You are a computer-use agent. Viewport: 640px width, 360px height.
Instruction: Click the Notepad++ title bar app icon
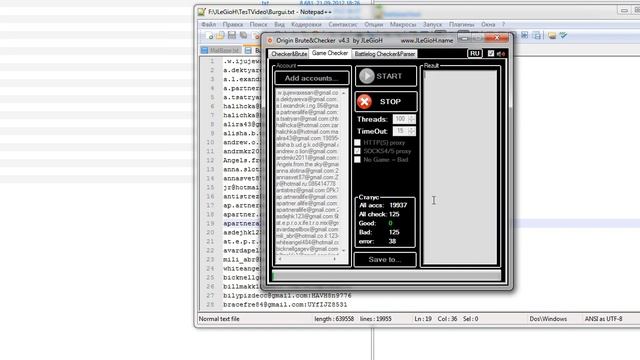point(202,12)
